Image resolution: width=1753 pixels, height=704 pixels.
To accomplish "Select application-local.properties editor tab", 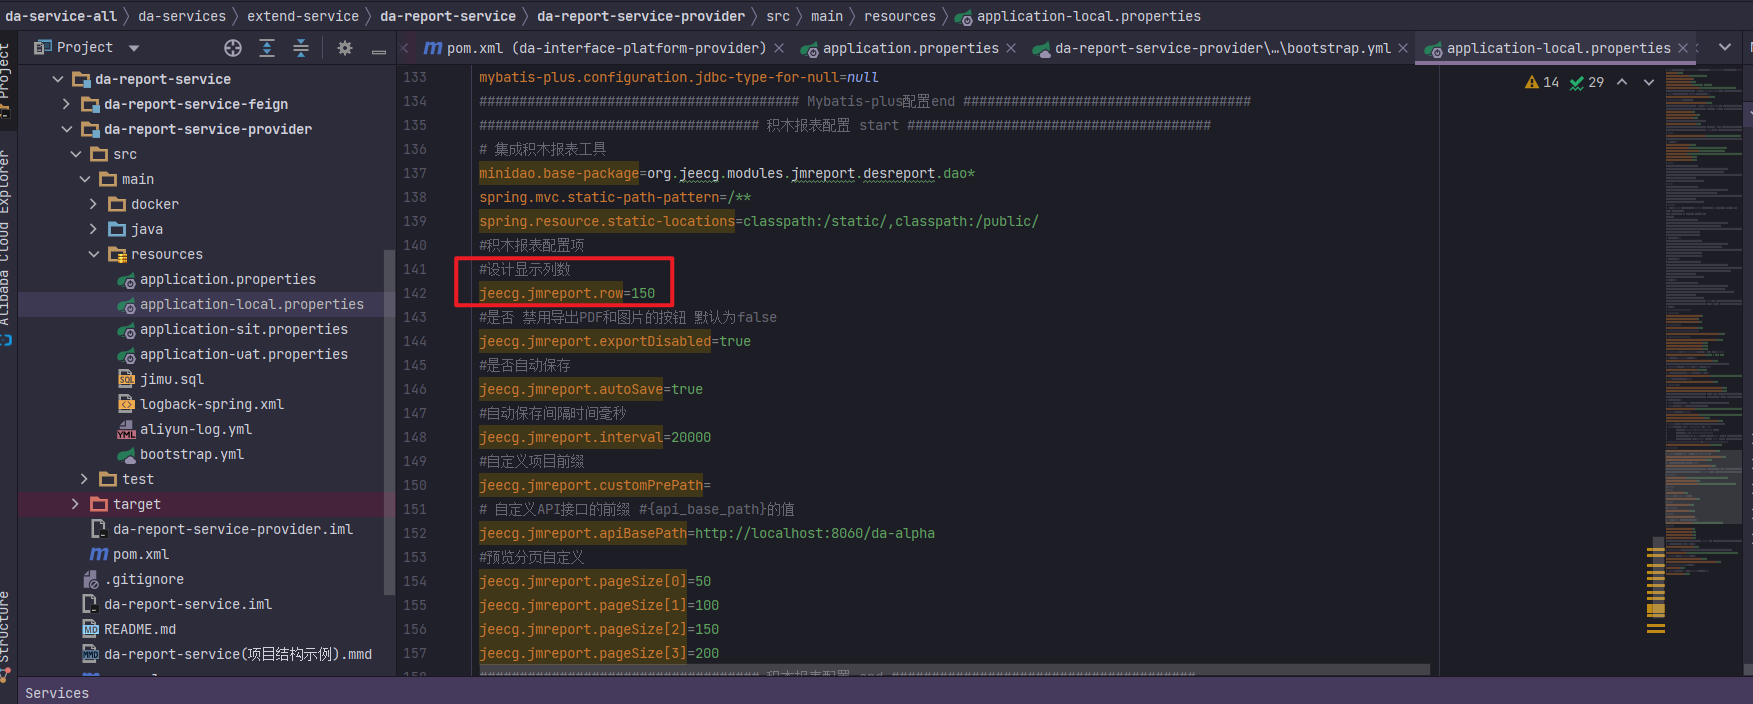I will pos(1558,48).
